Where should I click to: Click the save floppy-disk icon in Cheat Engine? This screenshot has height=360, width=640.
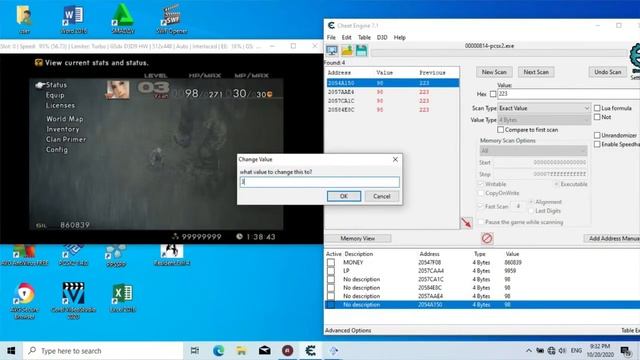coord(361,51)
